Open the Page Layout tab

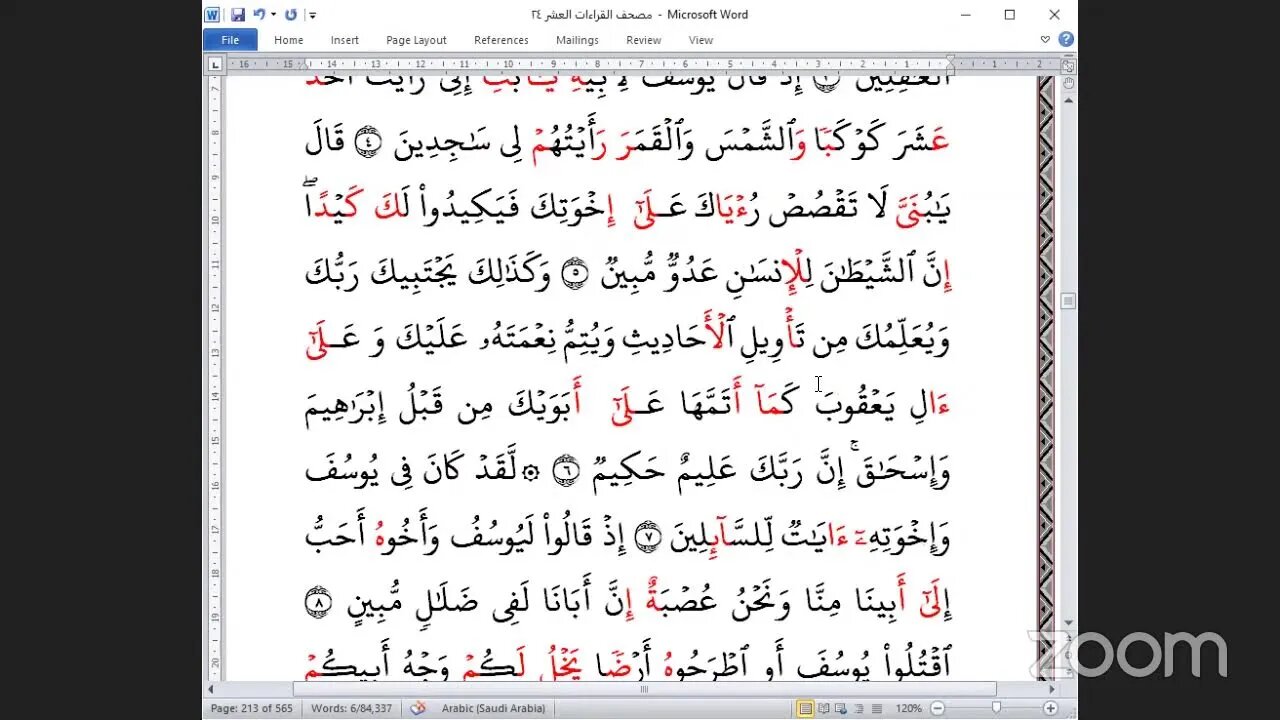tap(416, 40)
